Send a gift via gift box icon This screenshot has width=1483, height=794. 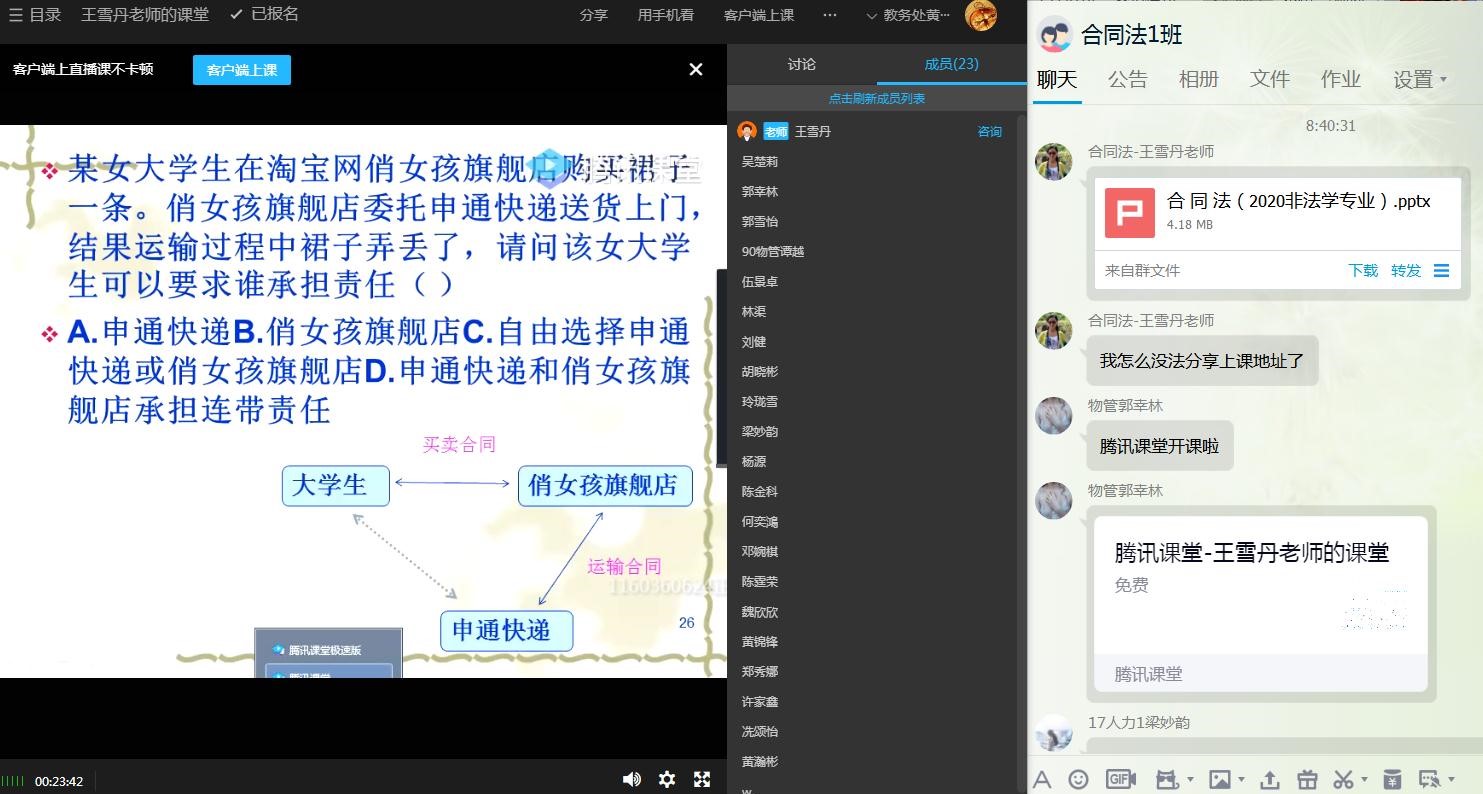tap(1306, 779)
